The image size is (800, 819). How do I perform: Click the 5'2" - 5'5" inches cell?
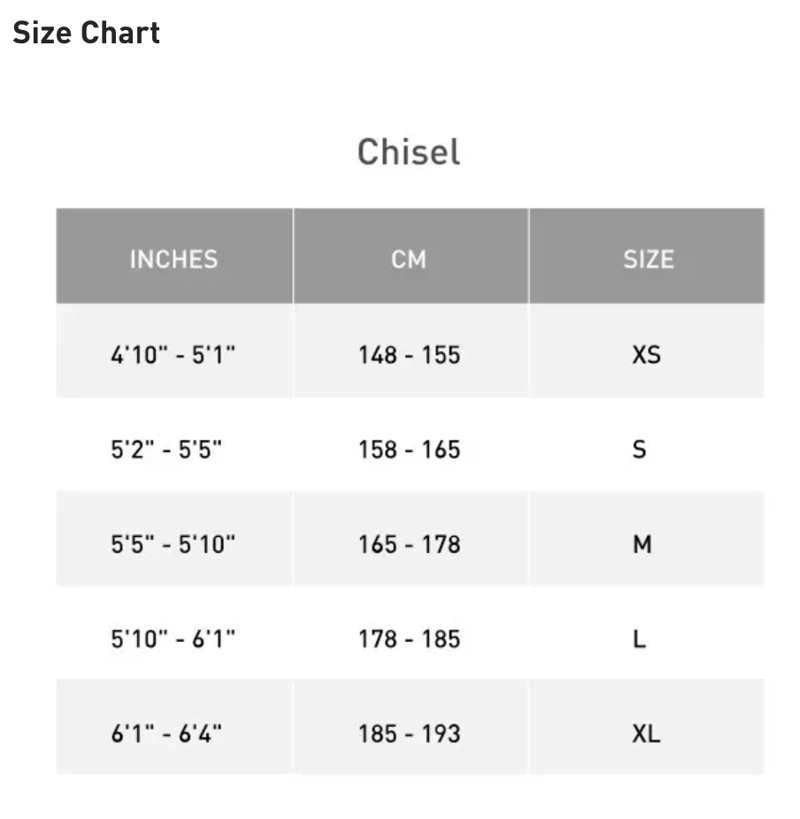pos(167,449)
